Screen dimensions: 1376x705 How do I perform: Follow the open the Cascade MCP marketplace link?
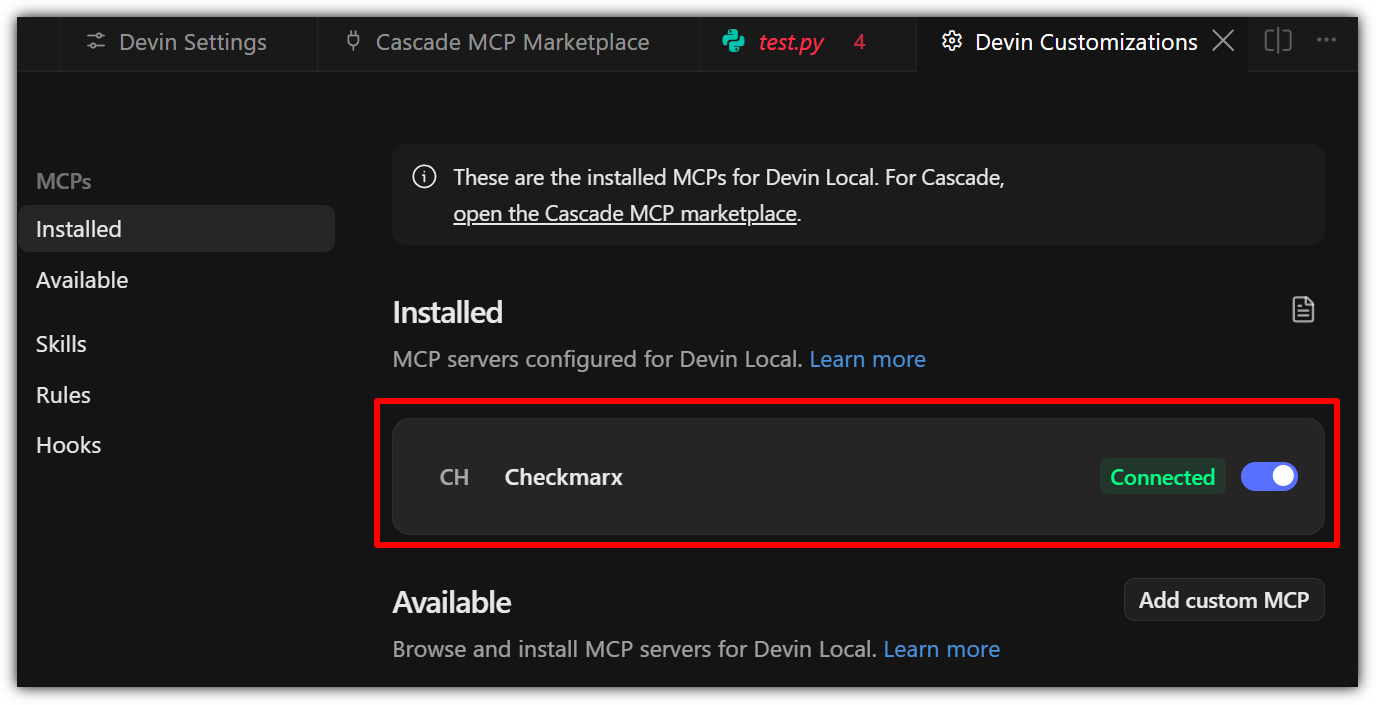click(x=625, y=214)
